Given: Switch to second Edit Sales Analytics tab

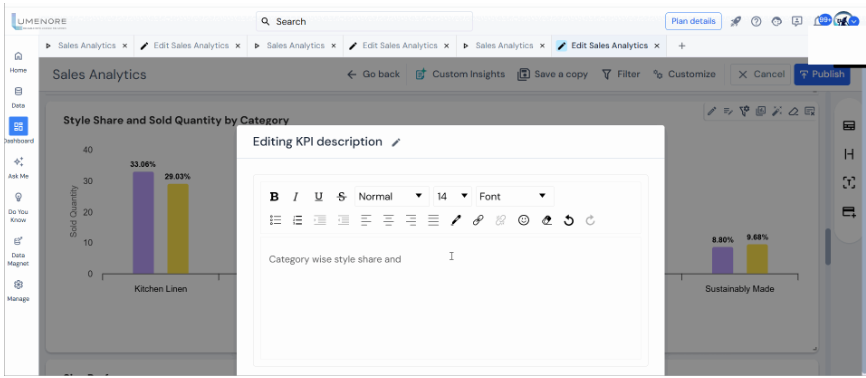Looking at the screenshot, I should (x=399, y=45).
